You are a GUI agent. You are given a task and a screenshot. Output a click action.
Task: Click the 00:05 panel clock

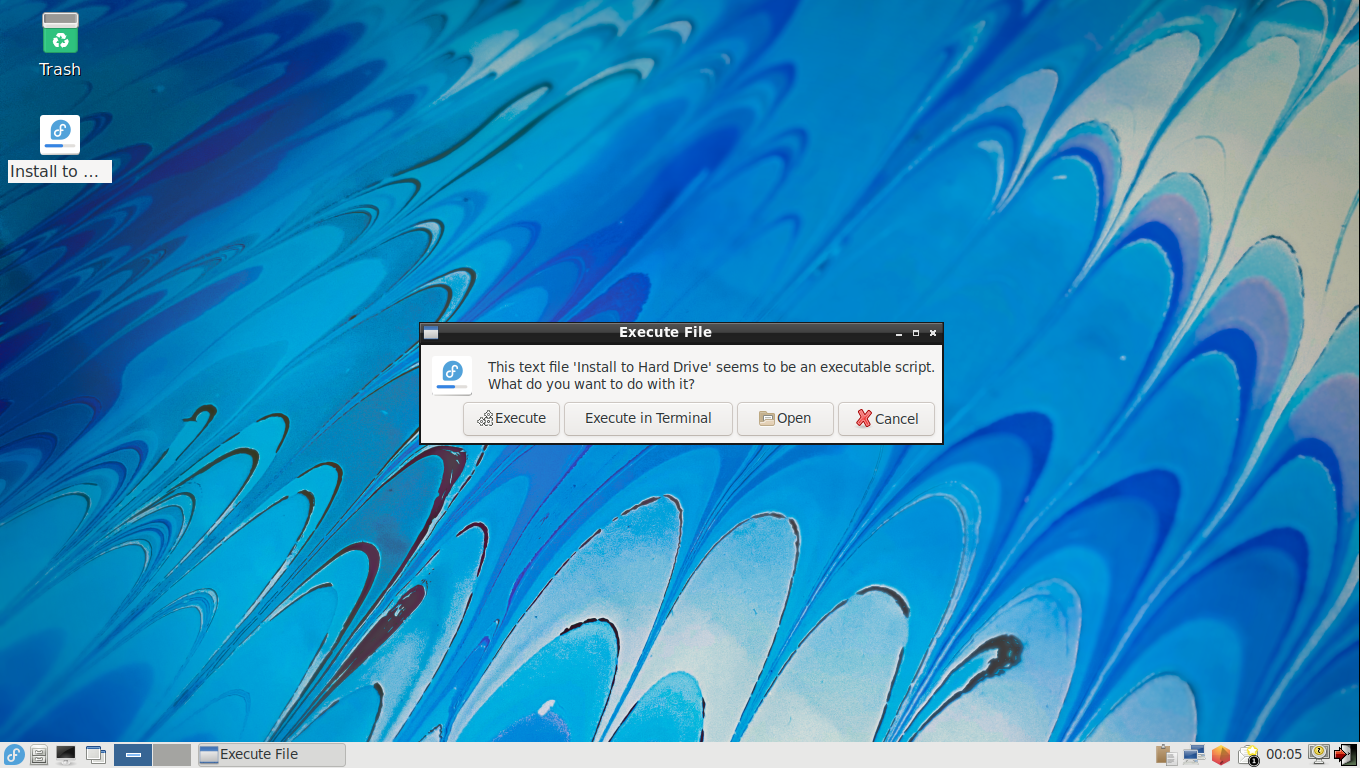(1284, 755)
